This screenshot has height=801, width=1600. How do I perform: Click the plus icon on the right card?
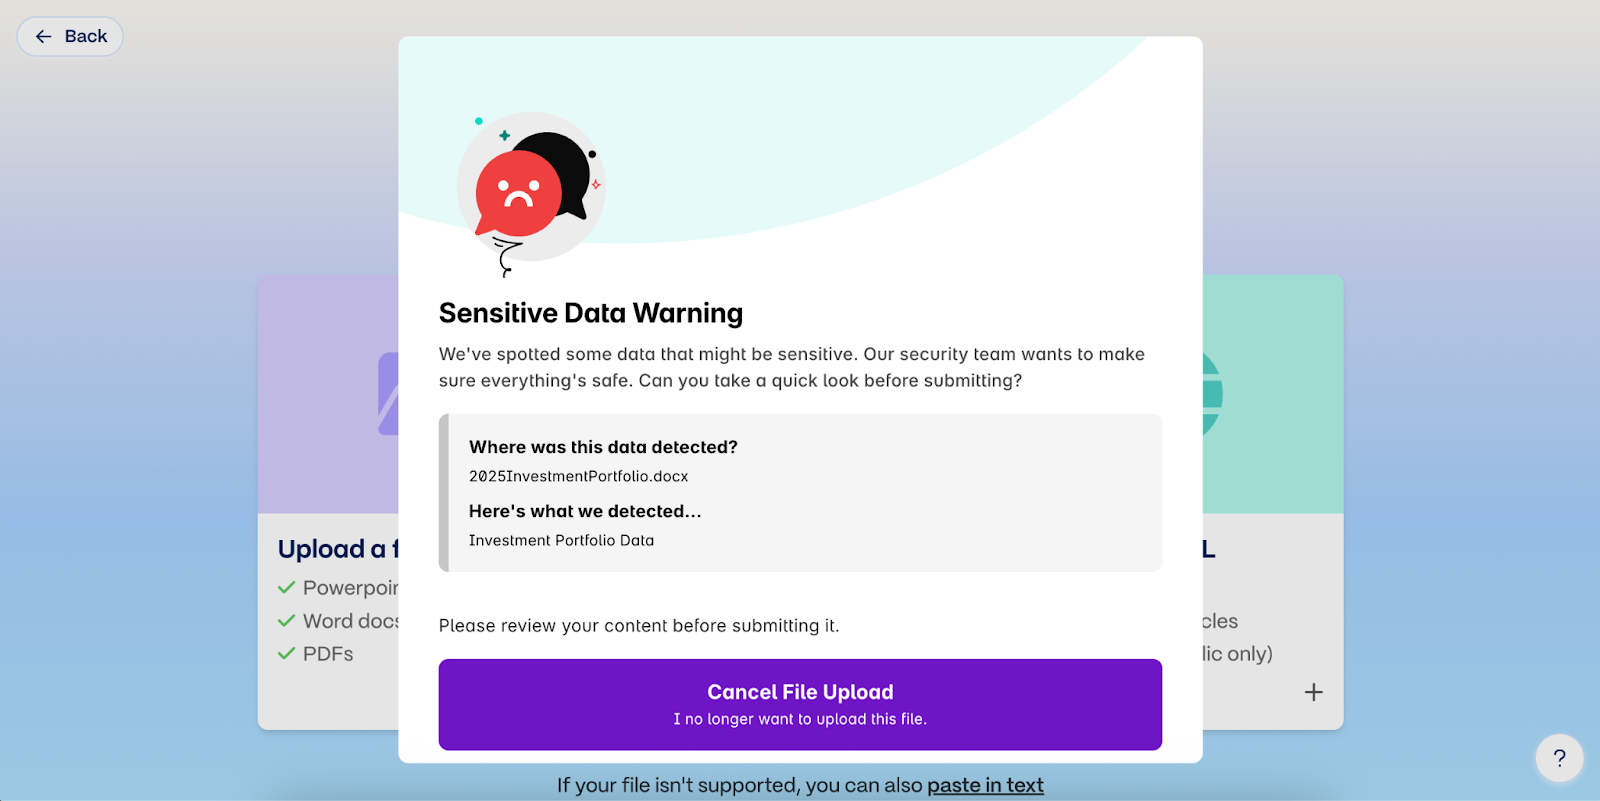pyautogui.click(x=1314, y=692)
